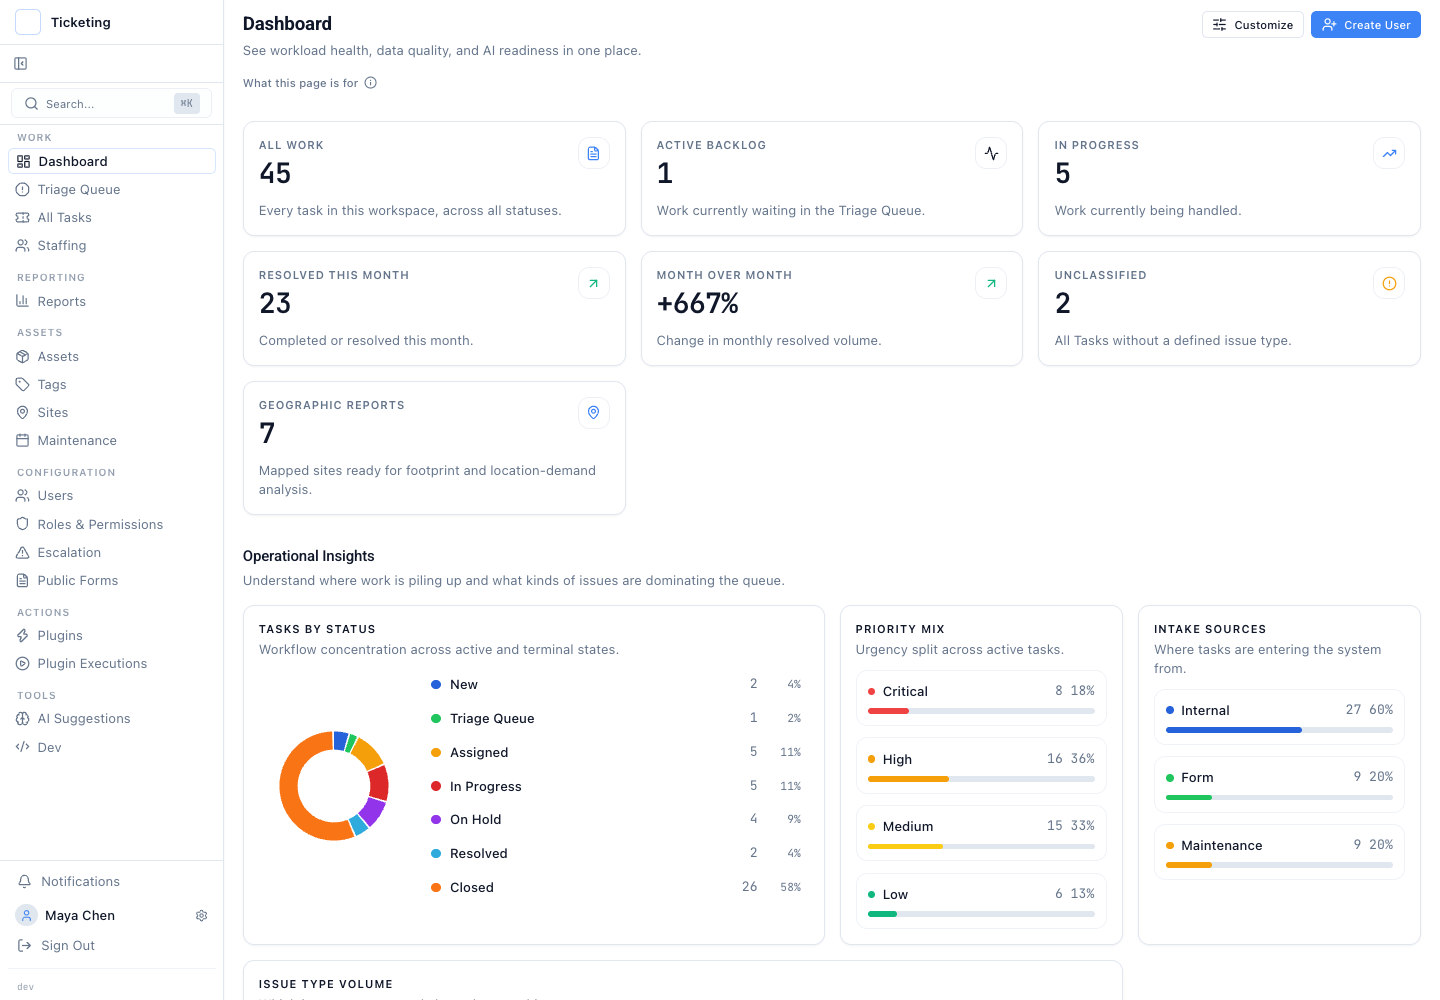Click the In Progress trend icon
The height and width of the screenshot is (1000, 1440).
(1389, 153)
